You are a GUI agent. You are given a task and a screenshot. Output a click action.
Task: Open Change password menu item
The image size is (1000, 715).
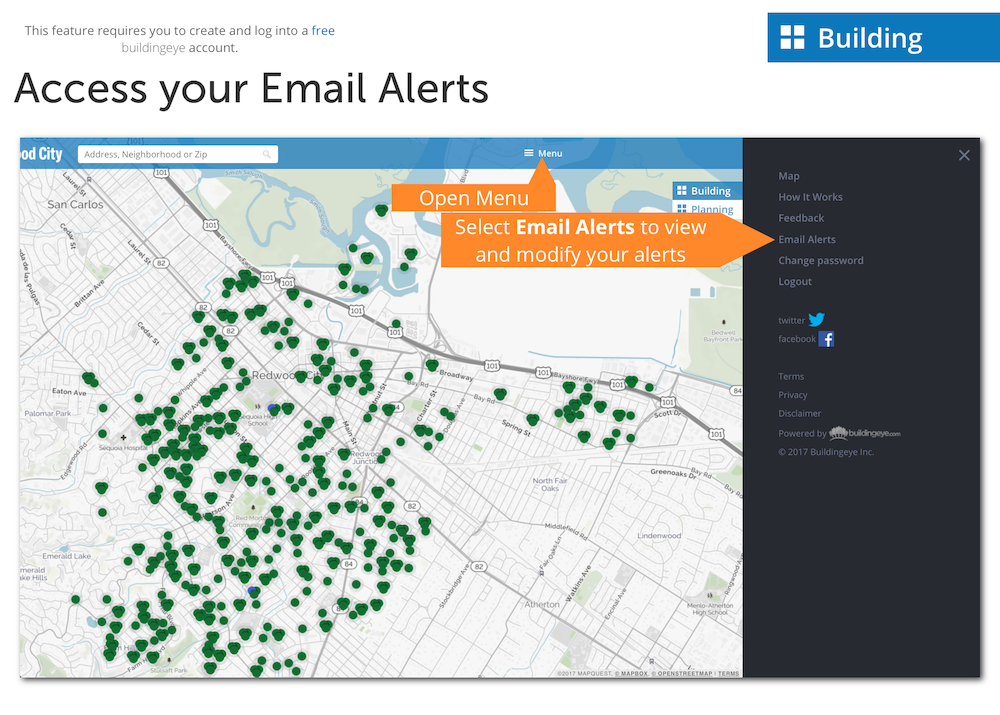tap(821, 261)
